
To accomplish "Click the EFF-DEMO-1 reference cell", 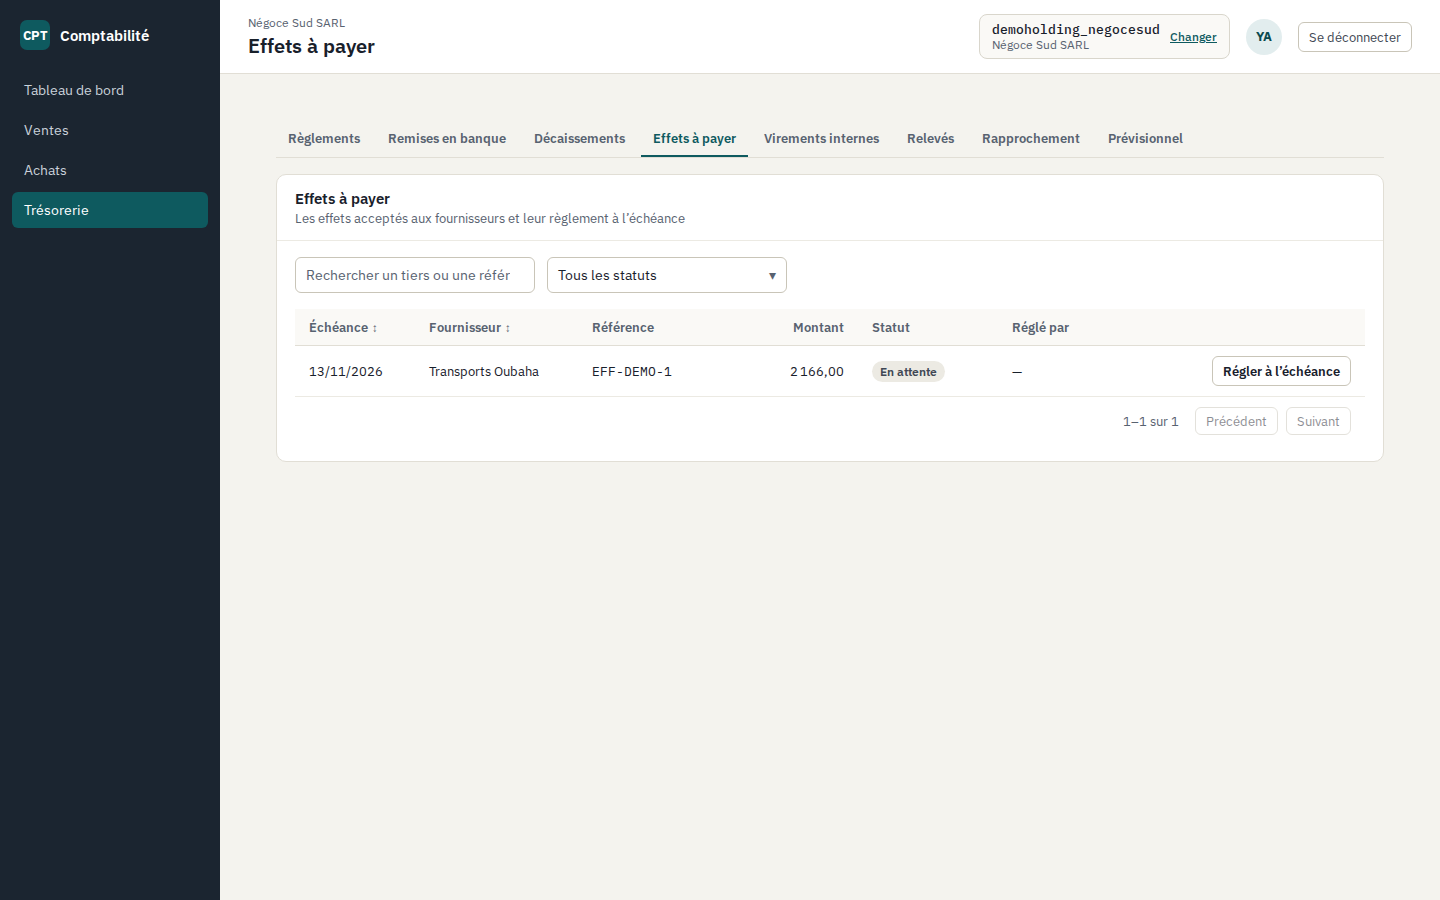I will click(632, 371).
